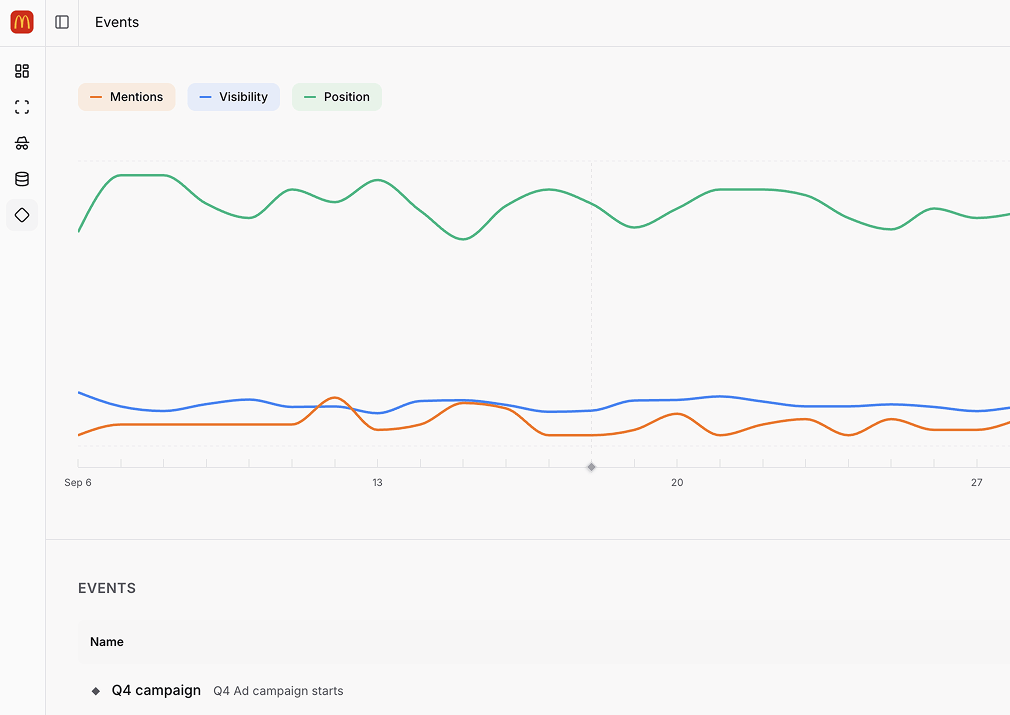Click the event diamond marker on the chart axis
The width and height of the screenshot is (1010, 715).
[x=591, y=467]
